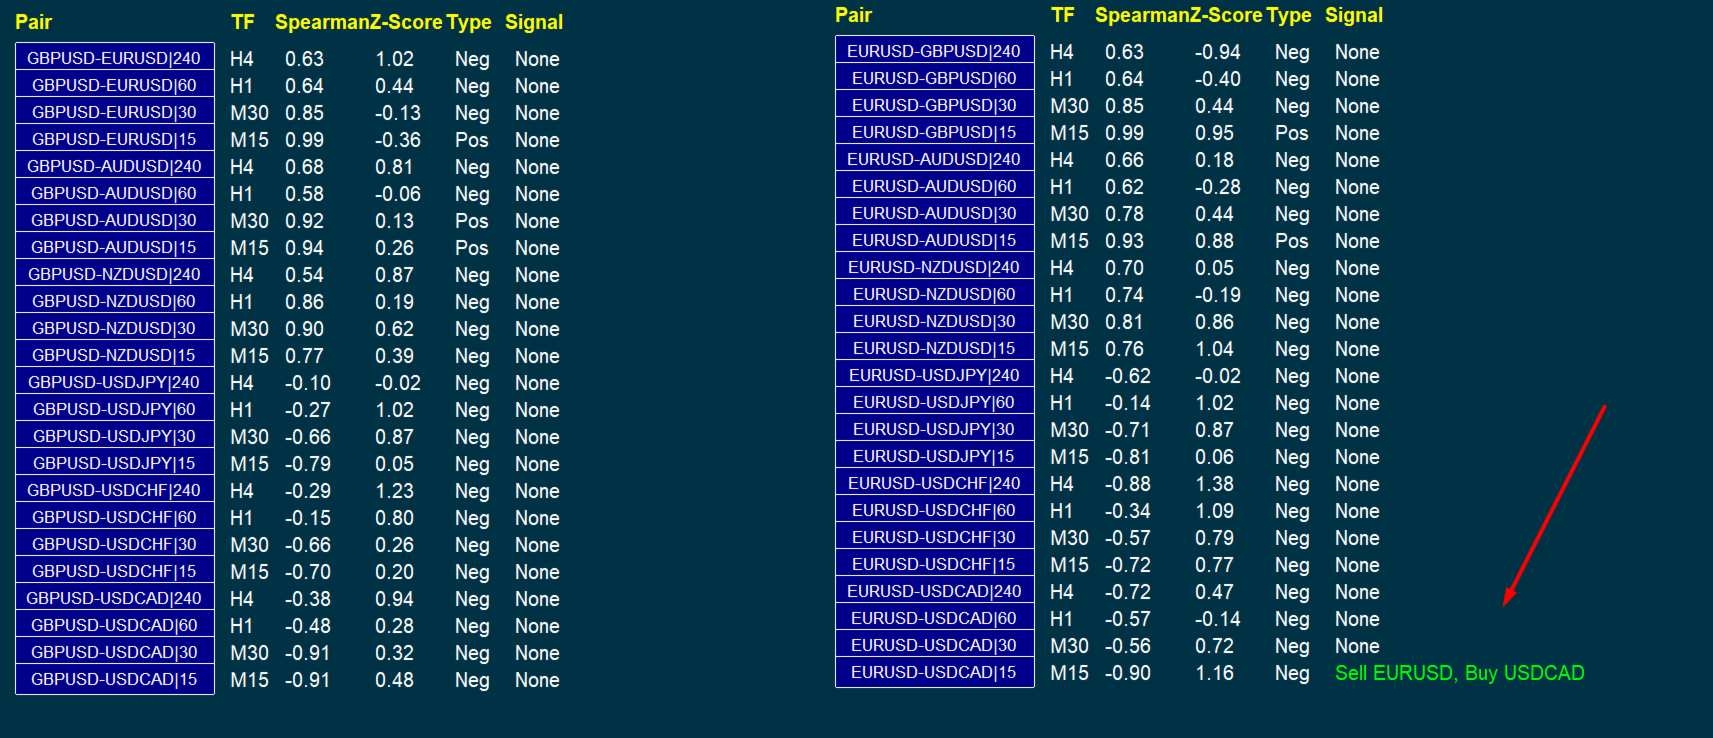Screen dimensions: 1713x738
Task: Click the EURUSD-USDCHF|240 pair button
Action: [x=934, y=483]
